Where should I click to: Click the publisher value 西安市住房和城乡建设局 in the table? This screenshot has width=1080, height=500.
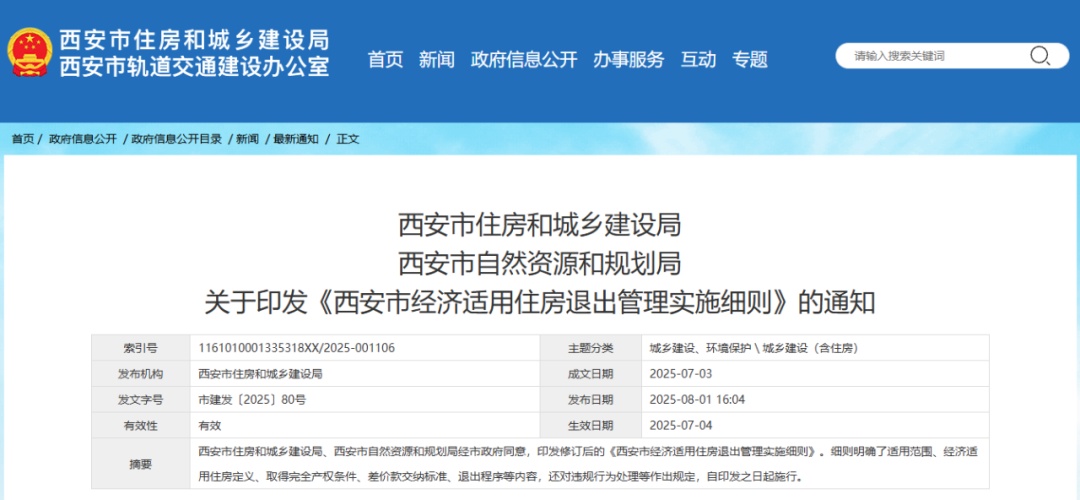point(260,374)
